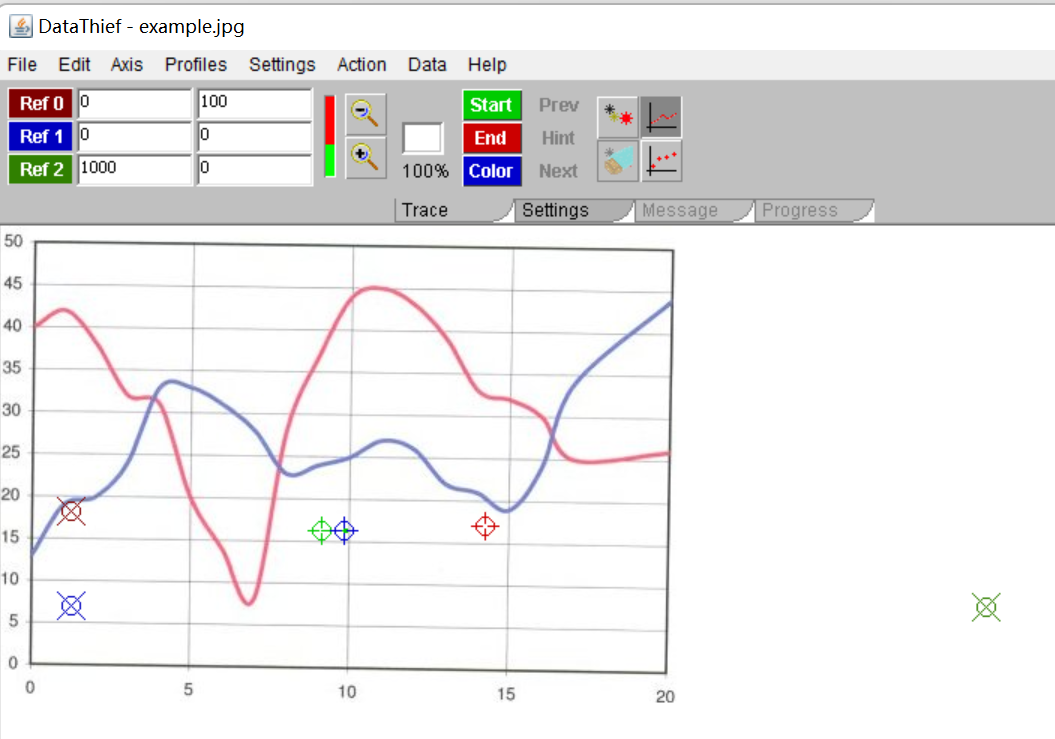Switch to the Settings tab

coord(573,210)
